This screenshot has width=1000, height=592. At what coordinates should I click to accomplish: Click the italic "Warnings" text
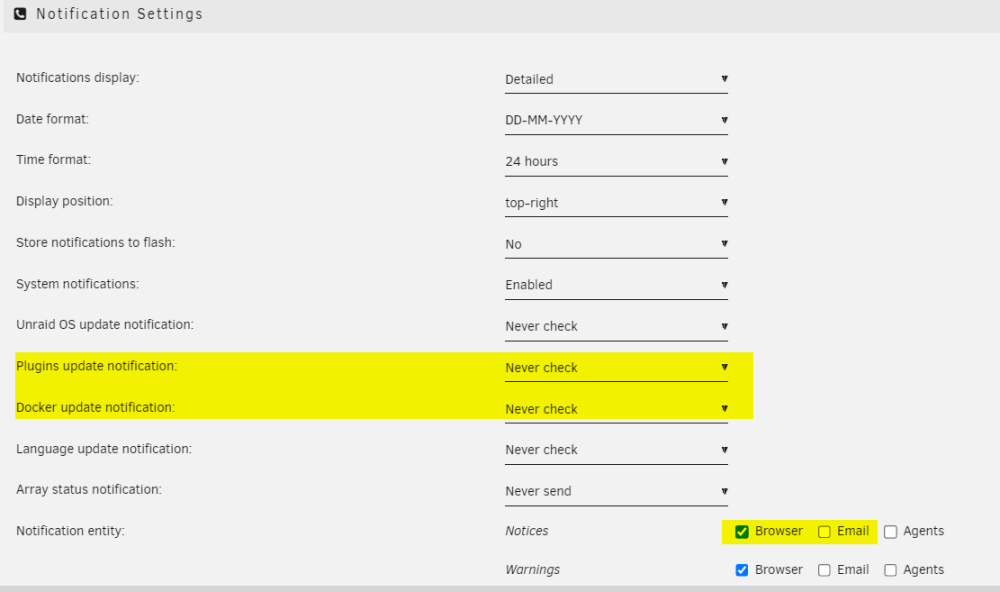click(x=533, y=570)
